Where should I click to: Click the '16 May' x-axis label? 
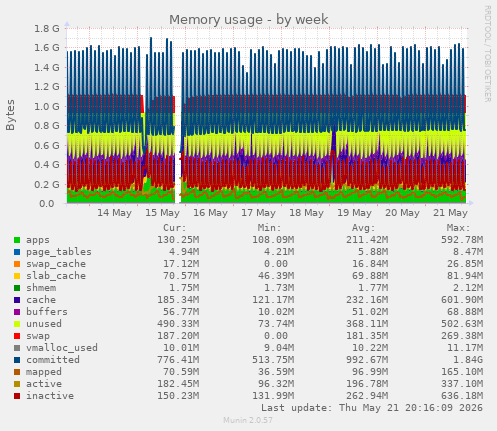[x=210, y=213]
